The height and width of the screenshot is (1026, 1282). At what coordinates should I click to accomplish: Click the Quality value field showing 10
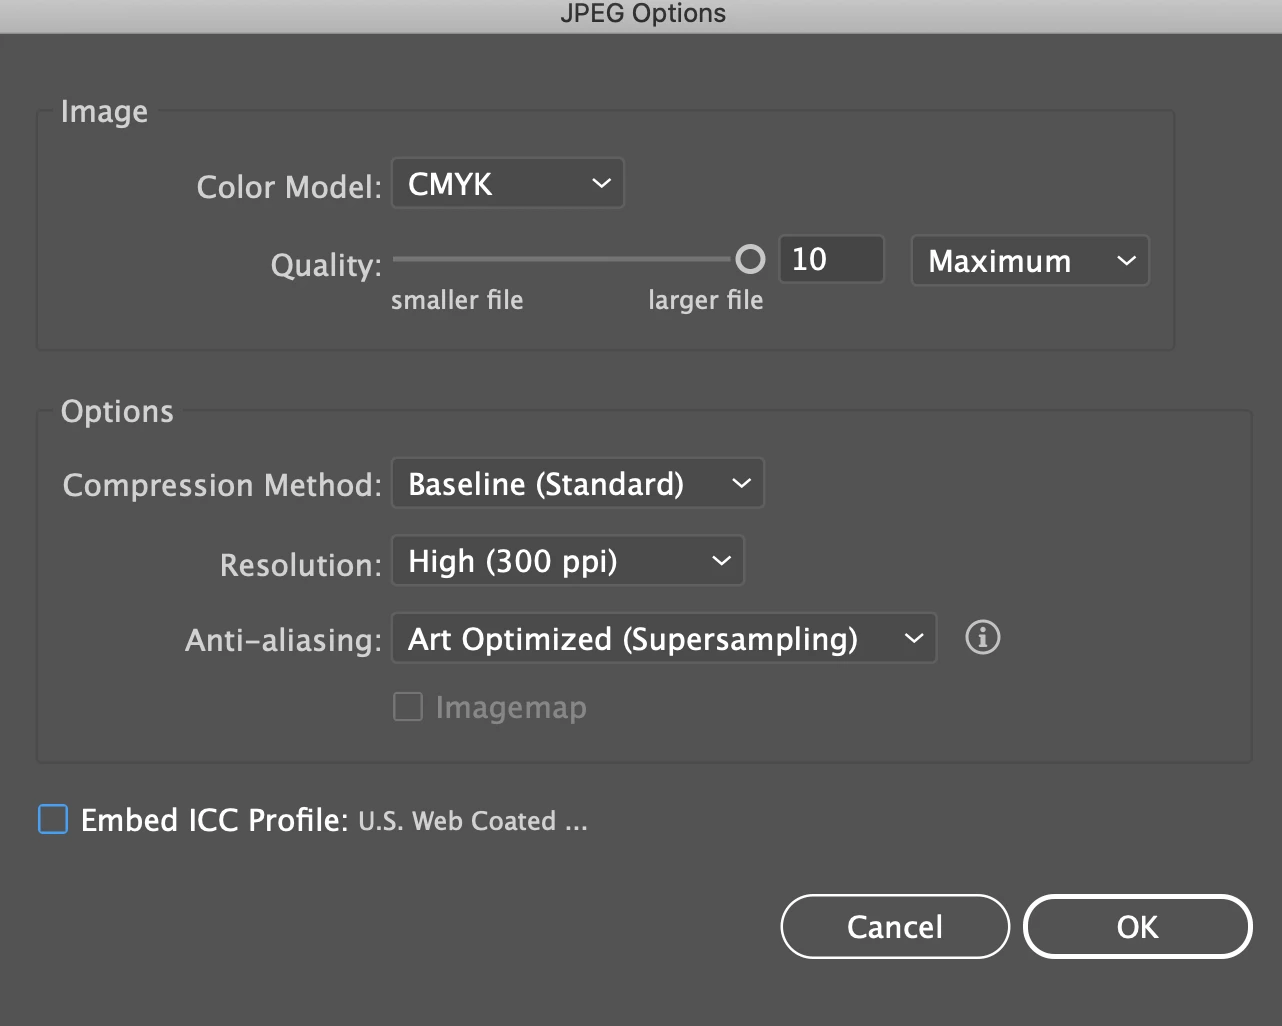(x=830, y=260)
